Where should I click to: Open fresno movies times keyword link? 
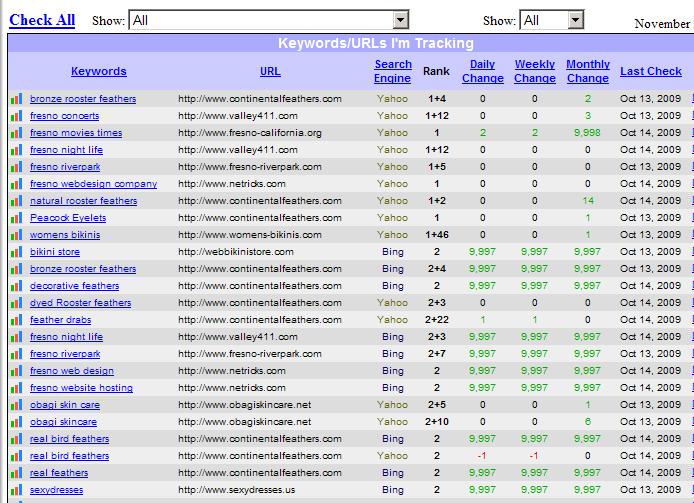coord(76,133)
